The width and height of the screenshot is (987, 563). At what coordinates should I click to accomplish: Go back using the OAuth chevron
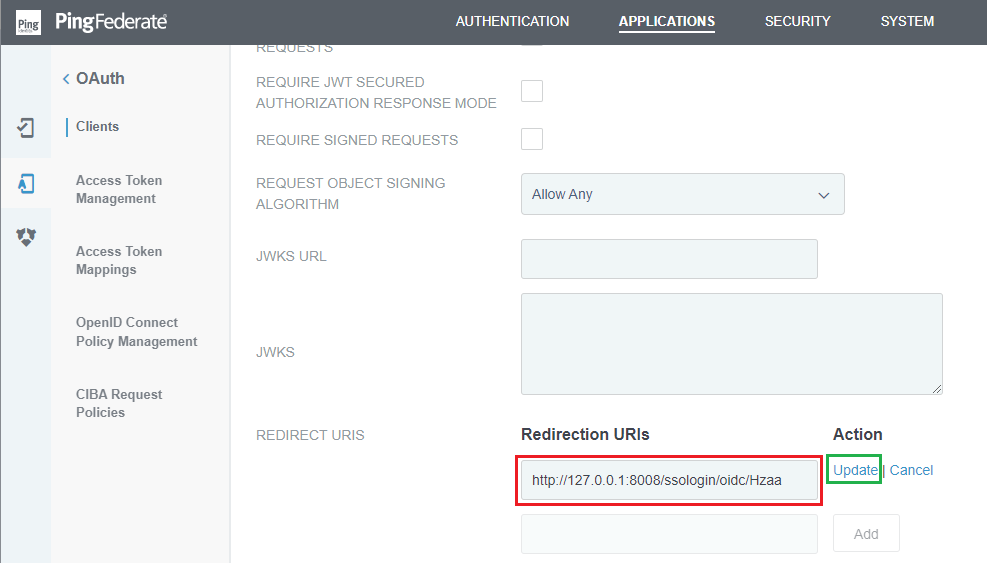pyautogui.click(x=66, y=79)
